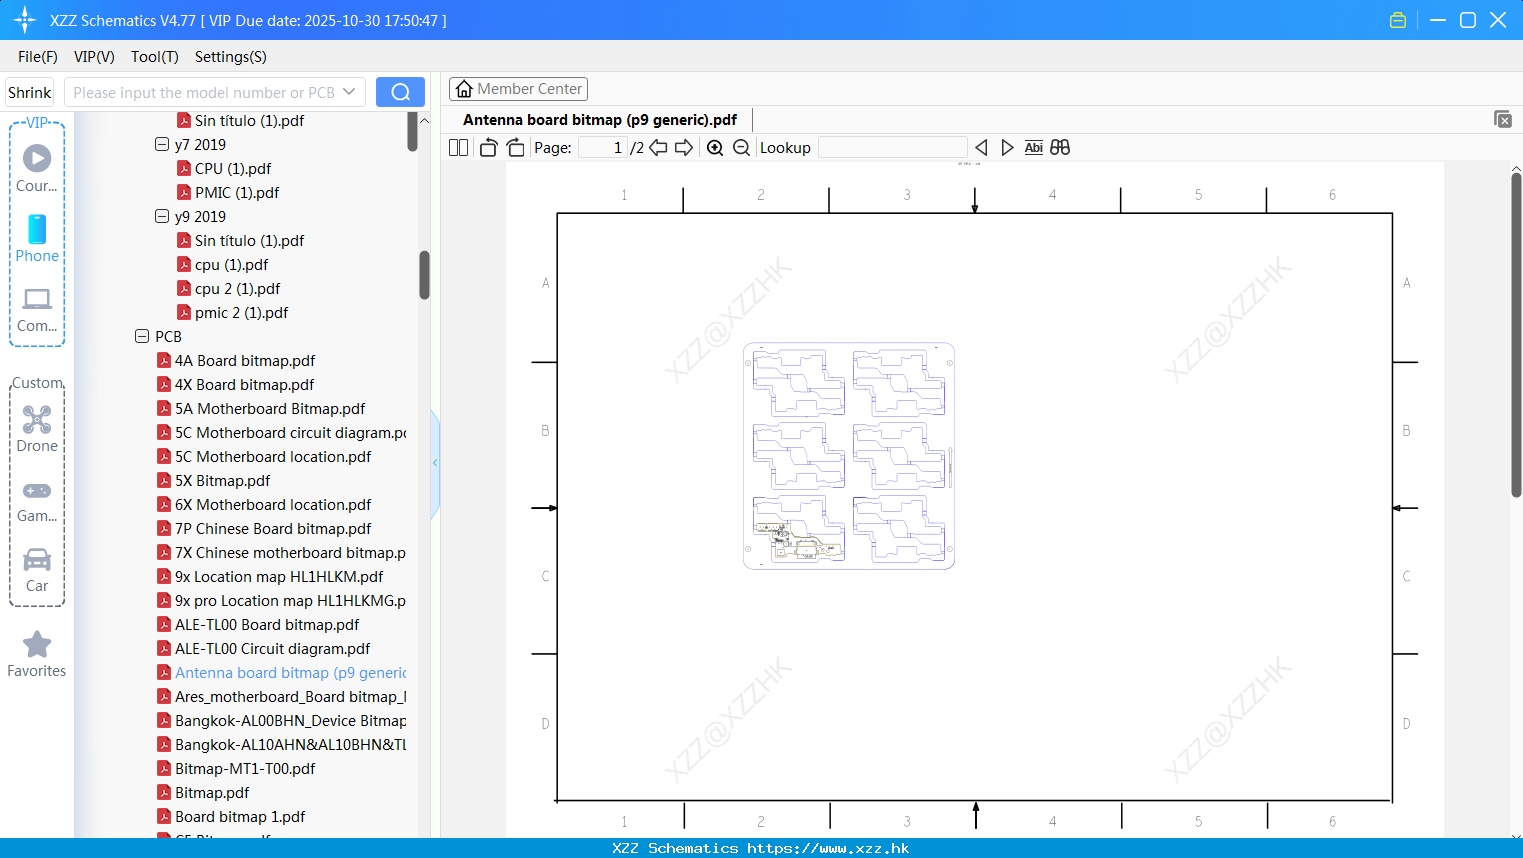Click the tree scroll-up arrow
Image resolution: width=1523 pixels, height=858 pixels.
424,120
